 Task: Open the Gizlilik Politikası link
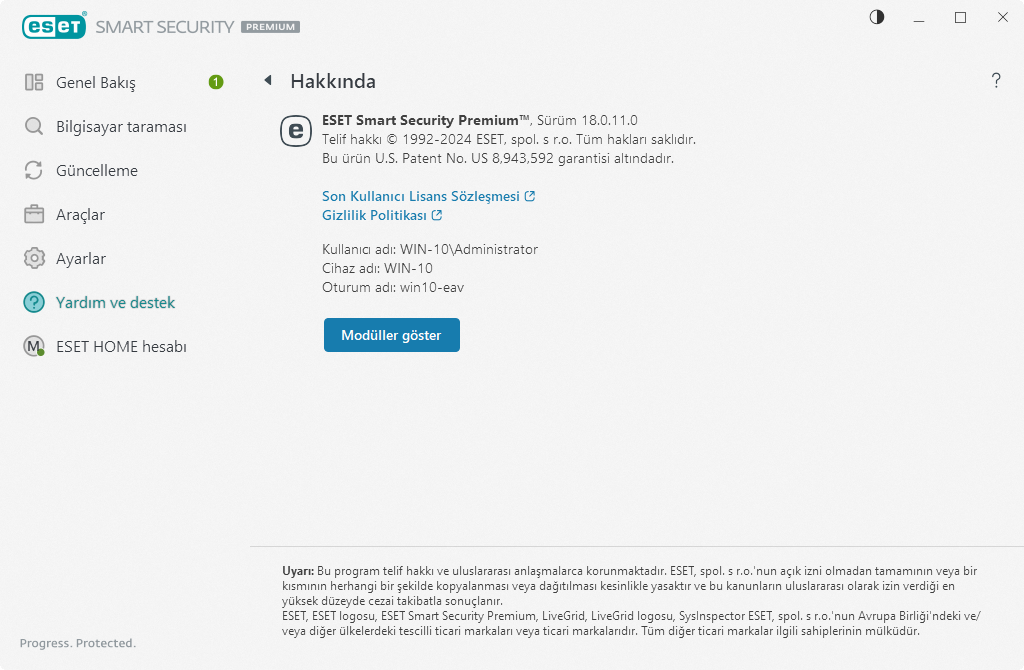tap(374, 215)
